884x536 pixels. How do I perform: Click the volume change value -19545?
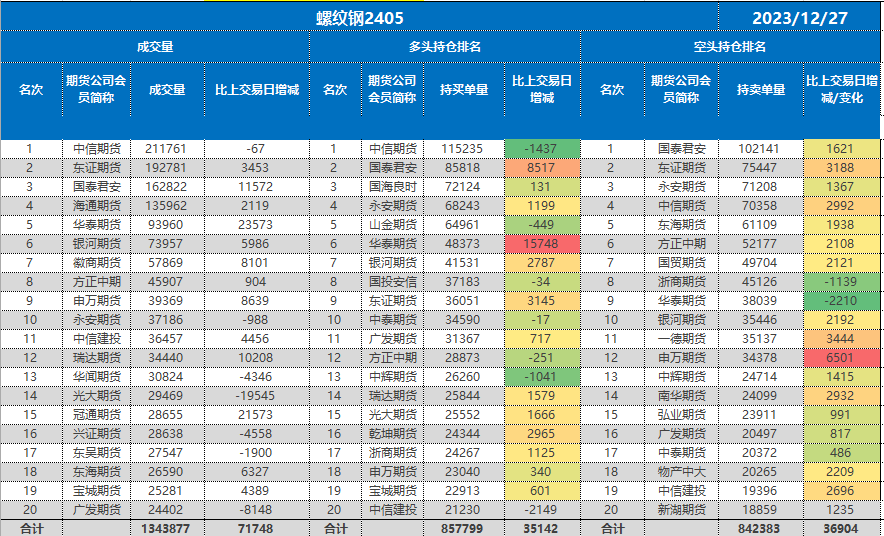[x=257, y=396]
